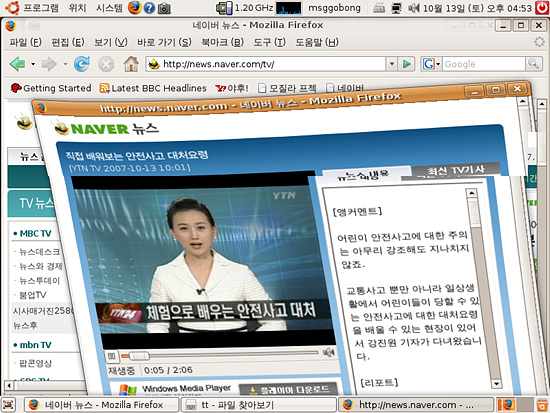Go to the home page
Image resolution: width=550 pixels, height=413 pixels.
(131, 64)
